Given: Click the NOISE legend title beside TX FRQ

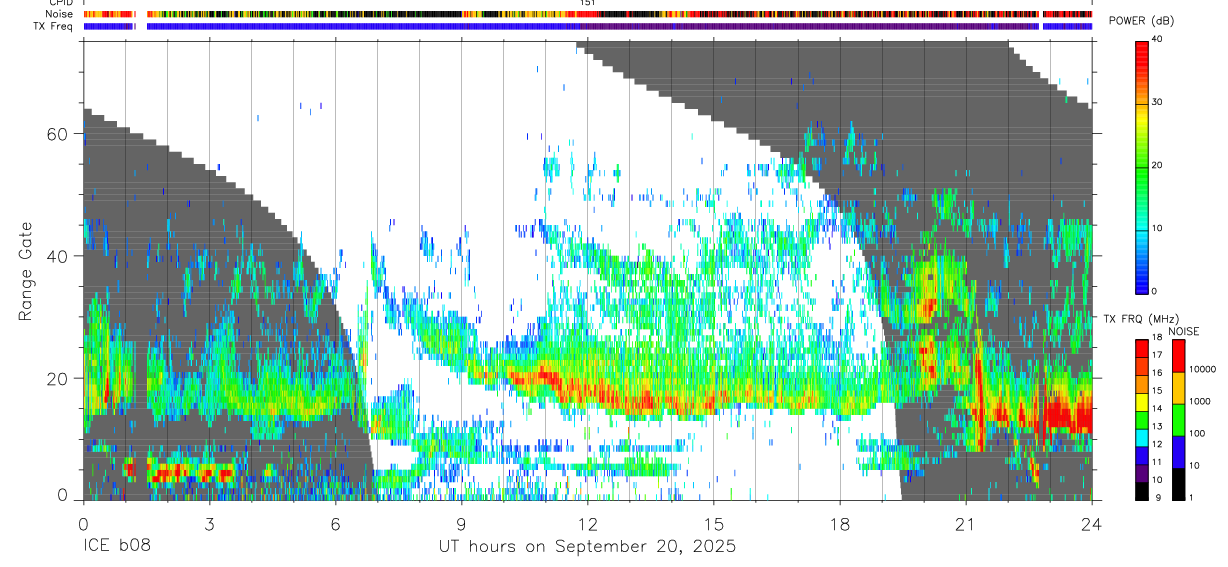Looking at the screenshot, I should click(1186, 331).
